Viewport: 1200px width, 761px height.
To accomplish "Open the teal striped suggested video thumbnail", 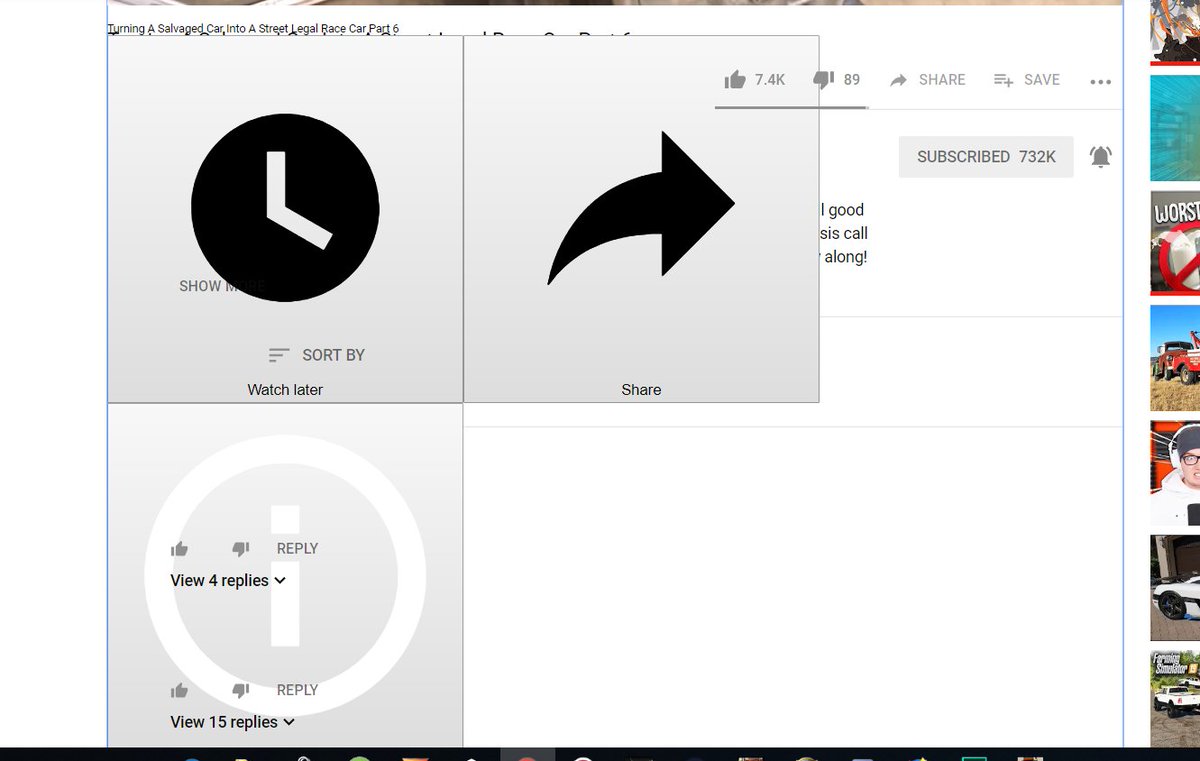I will click(1175, 128).
